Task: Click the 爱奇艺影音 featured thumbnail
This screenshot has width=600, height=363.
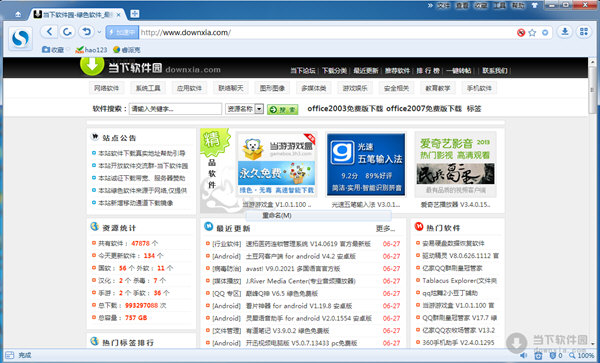Action: coord(455,164)
